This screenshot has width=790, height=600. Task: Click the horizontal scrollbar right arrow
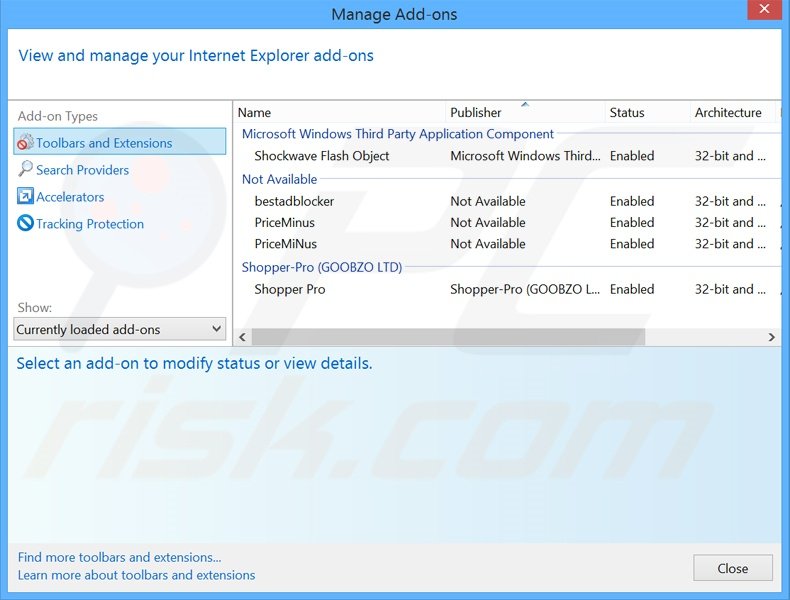click(771, 337)
